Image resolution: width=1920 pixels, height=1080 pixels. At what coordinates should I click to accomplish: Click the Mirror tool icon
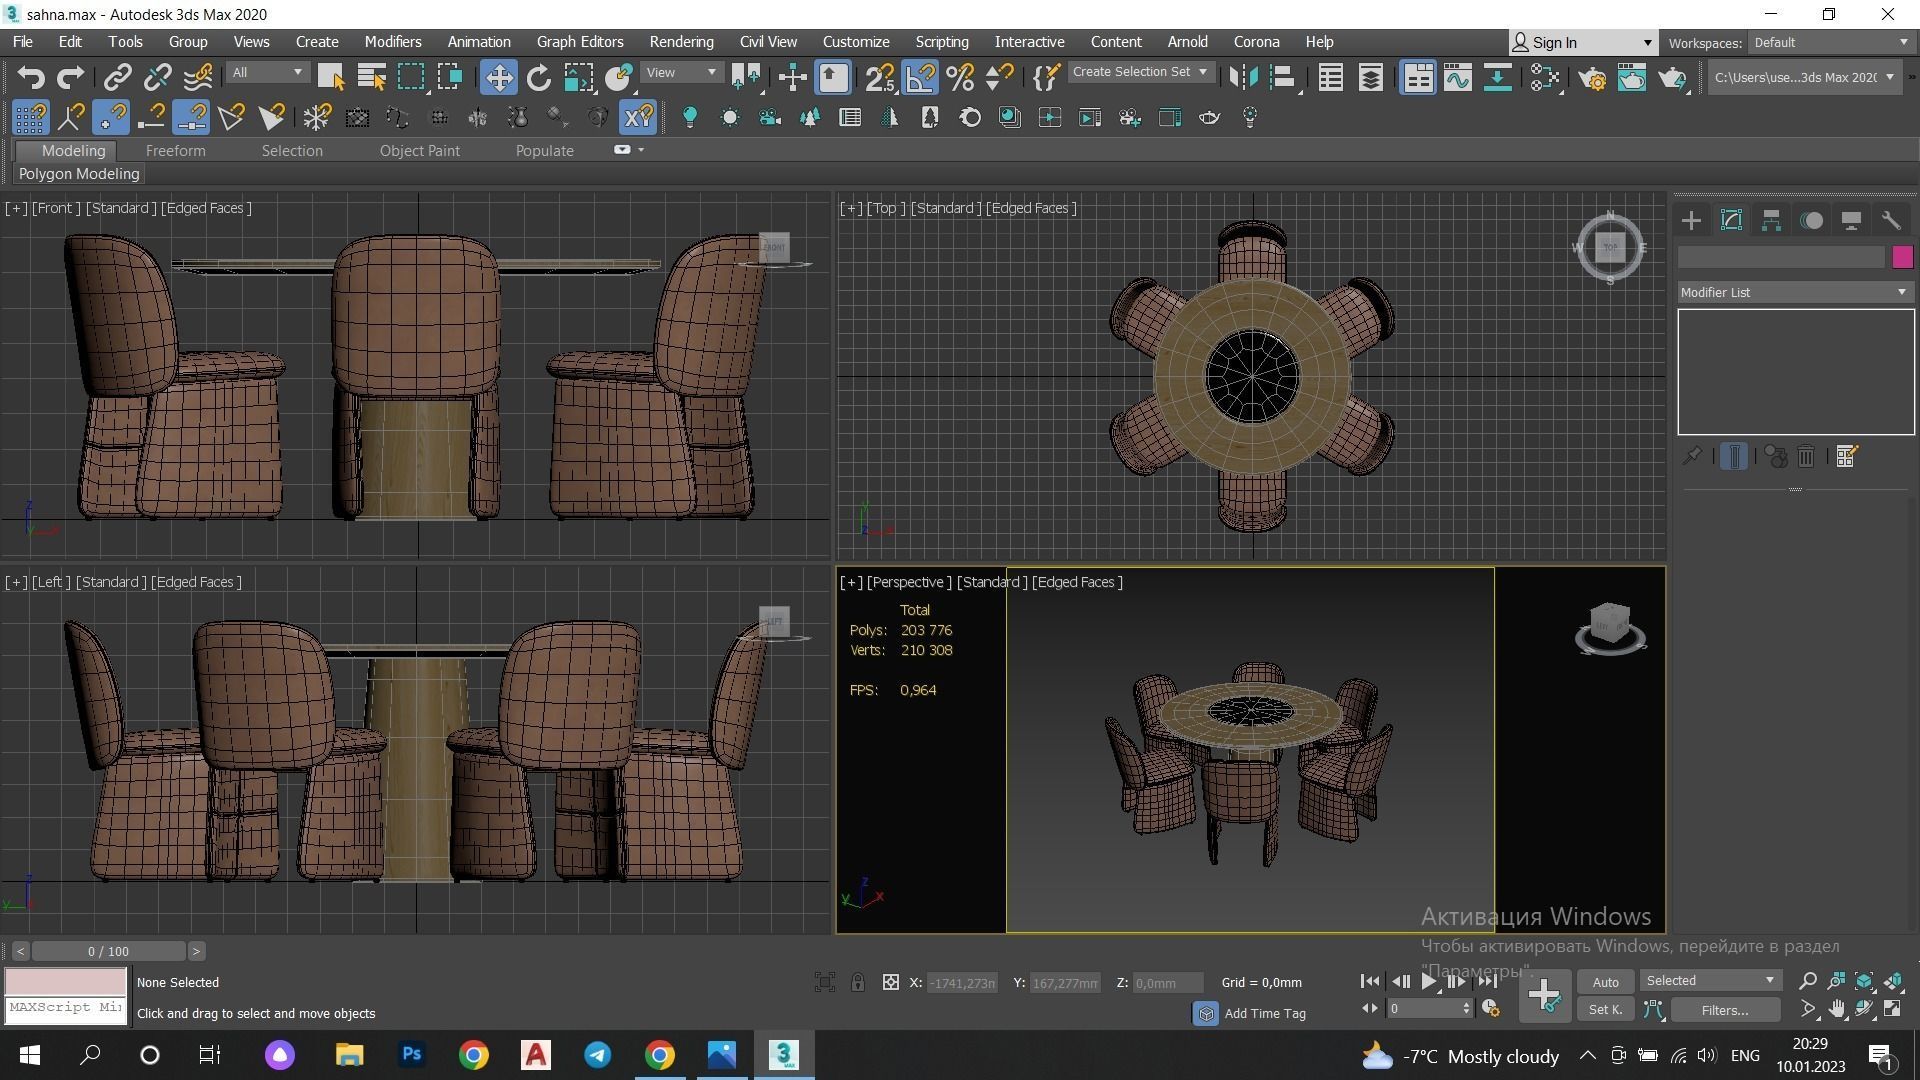point(1243,77)
